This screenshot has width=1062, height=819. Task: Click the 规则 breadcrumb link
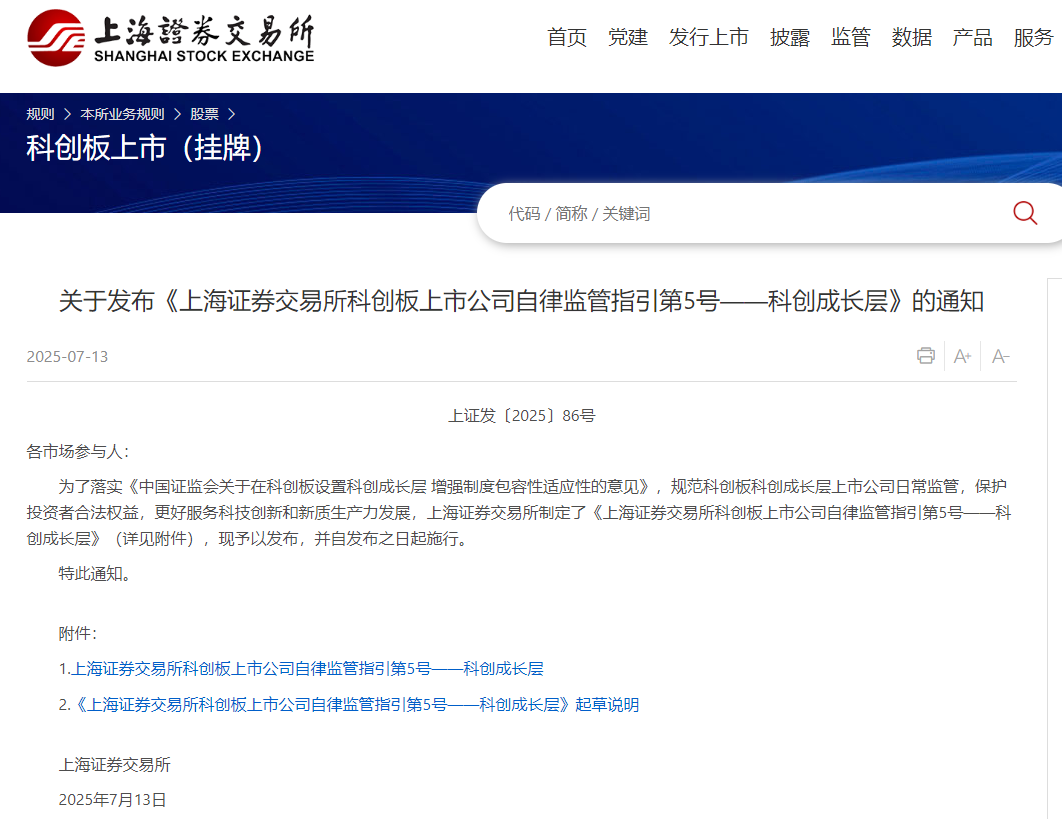[x=40, y=114]
